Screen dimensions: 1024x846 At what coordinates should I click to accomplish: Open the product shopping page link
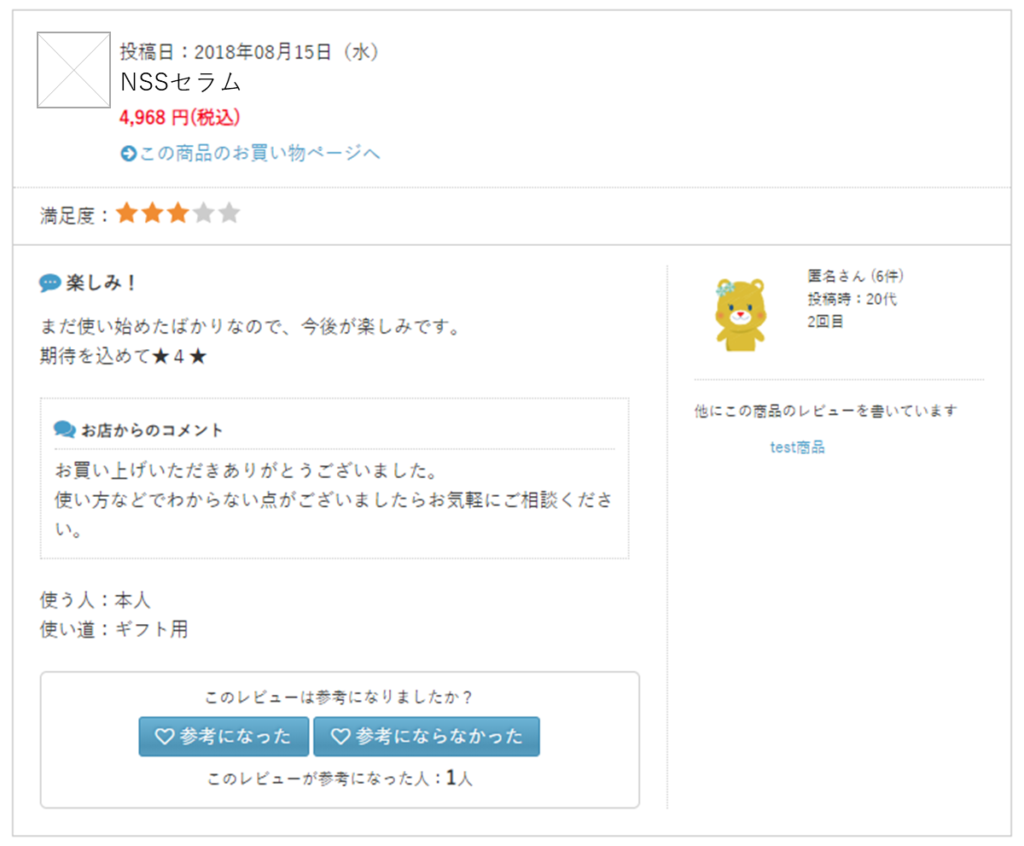pos(258,153)
